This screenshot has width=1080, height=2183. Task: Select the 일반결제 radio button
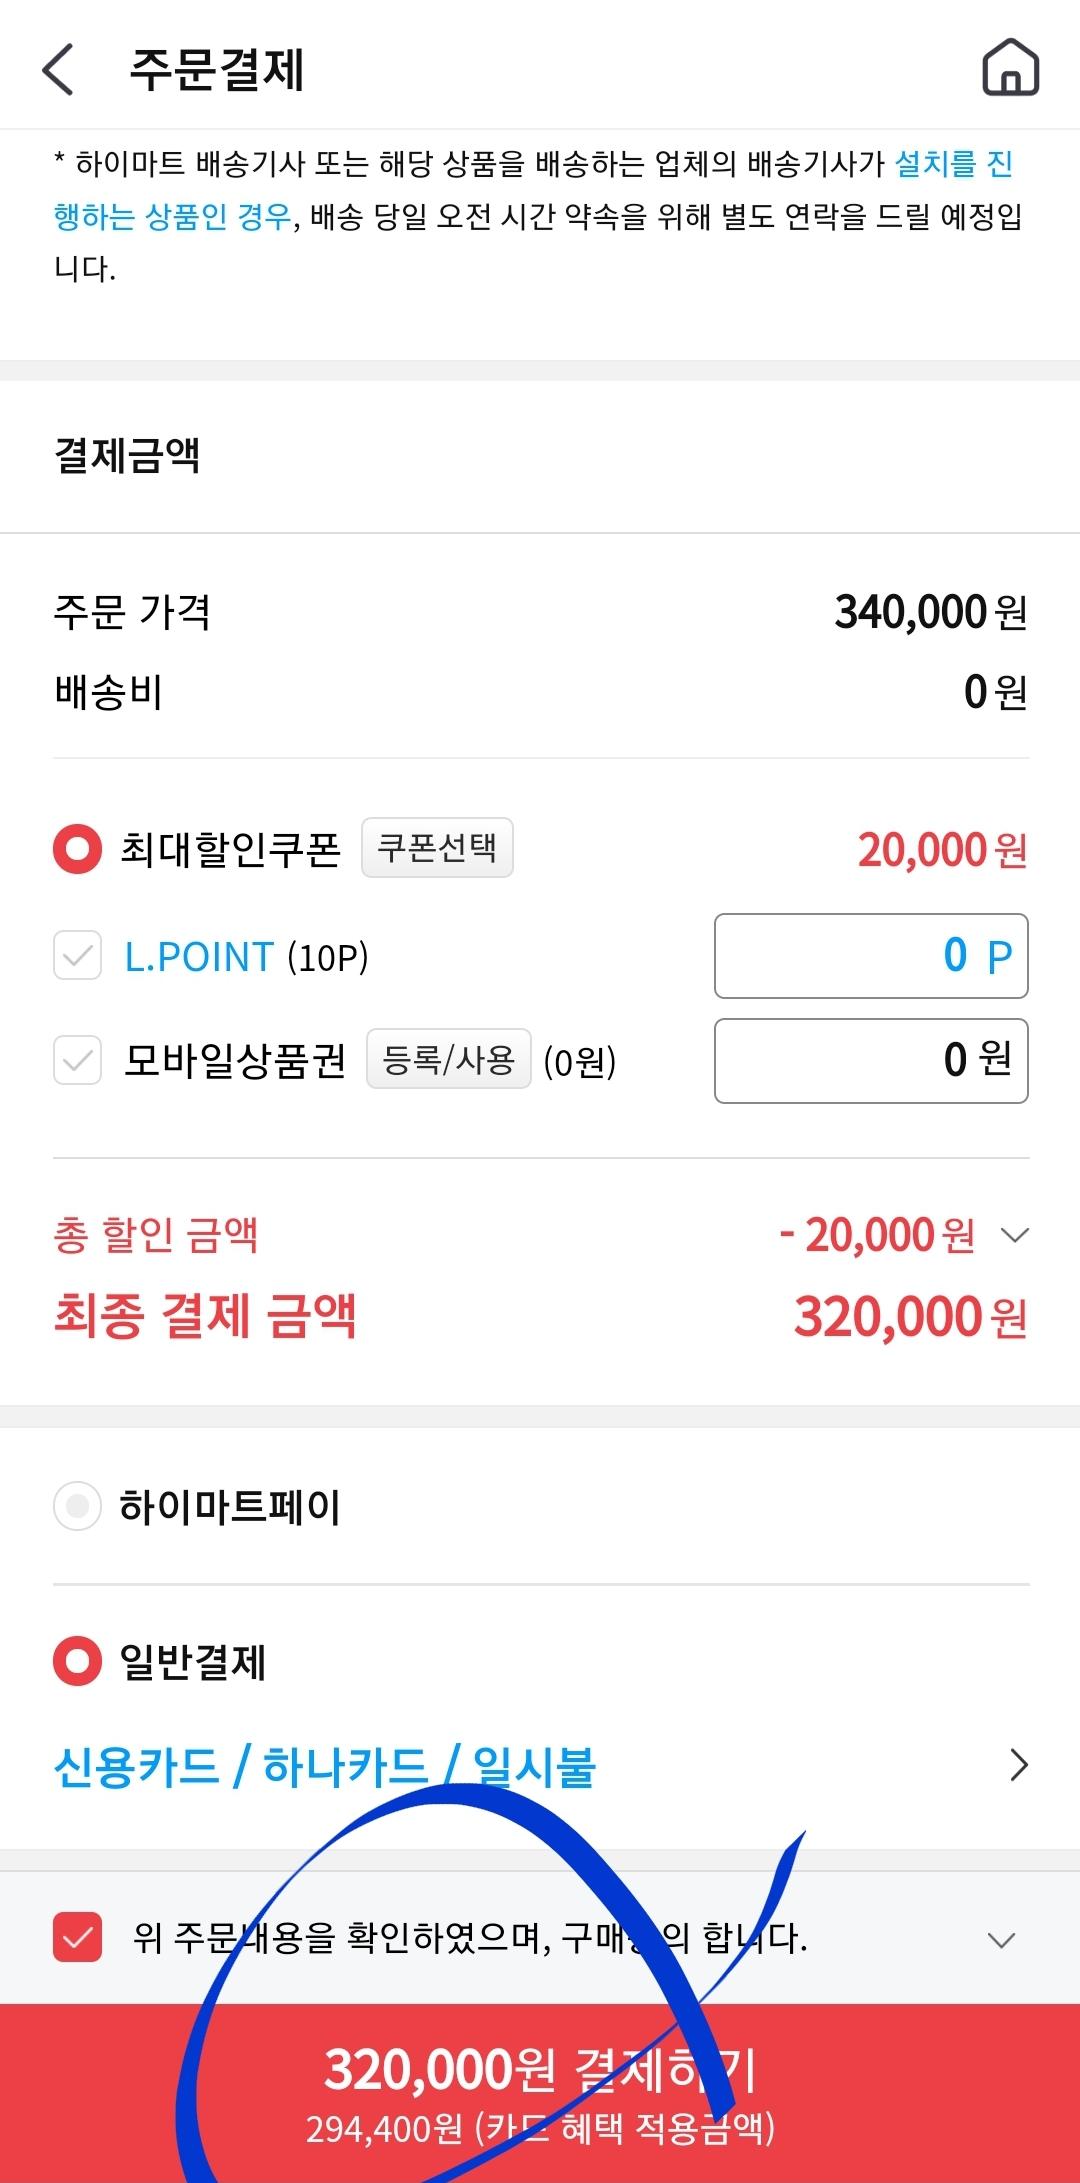(x=77, y=1661)
